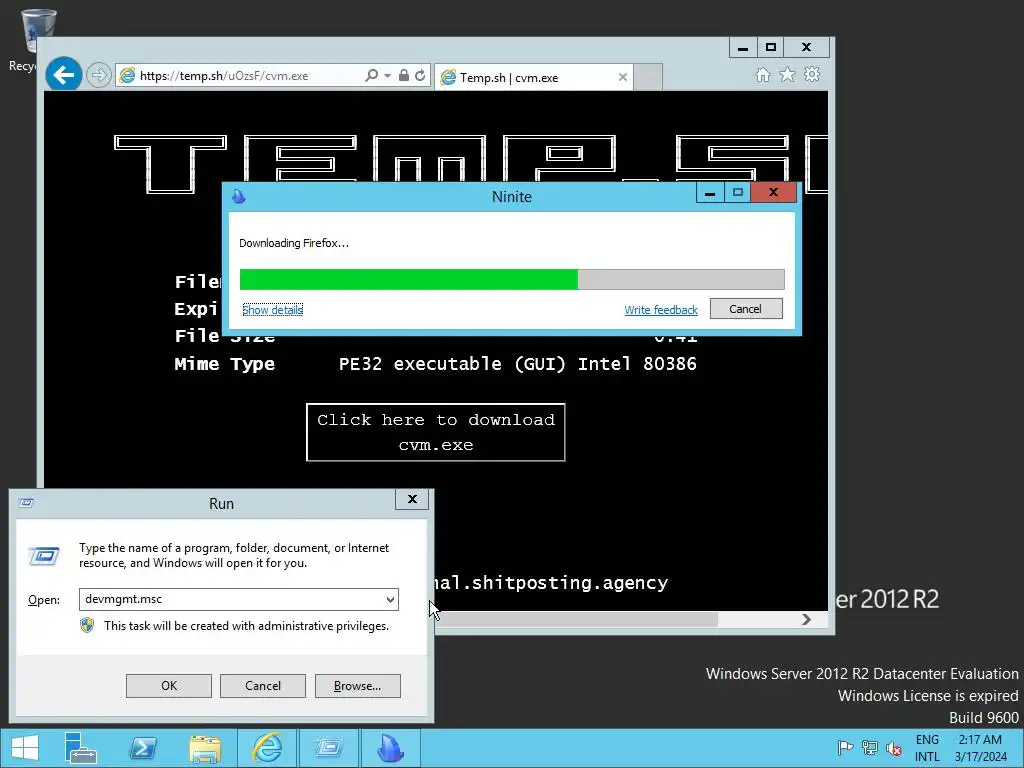Close the Internet Explorer window
This screenshot has height=768, width=1024.
[807, 48]
